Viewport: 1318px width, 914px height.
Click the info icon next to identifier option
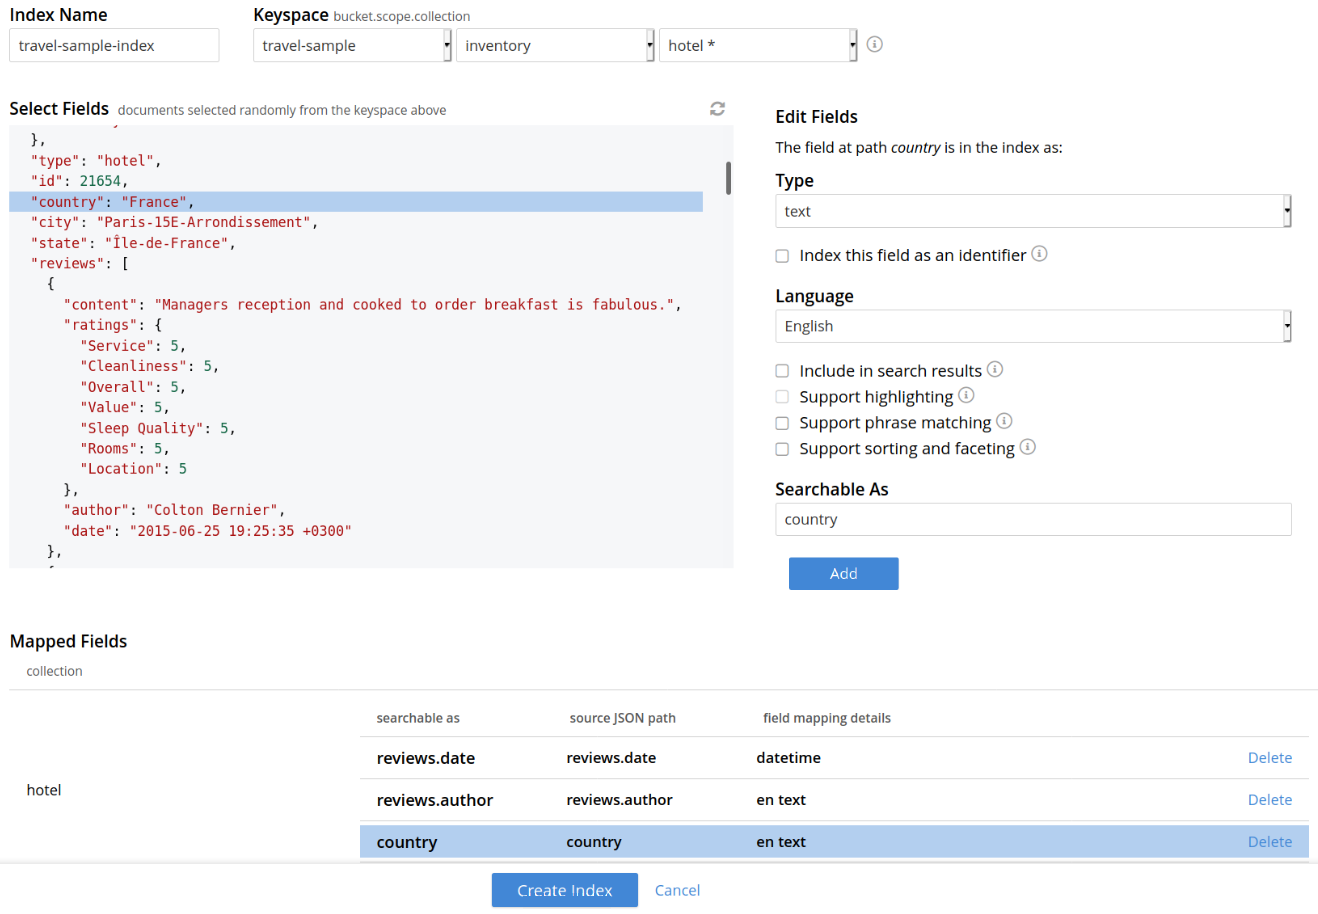[x=1038, y=254]
